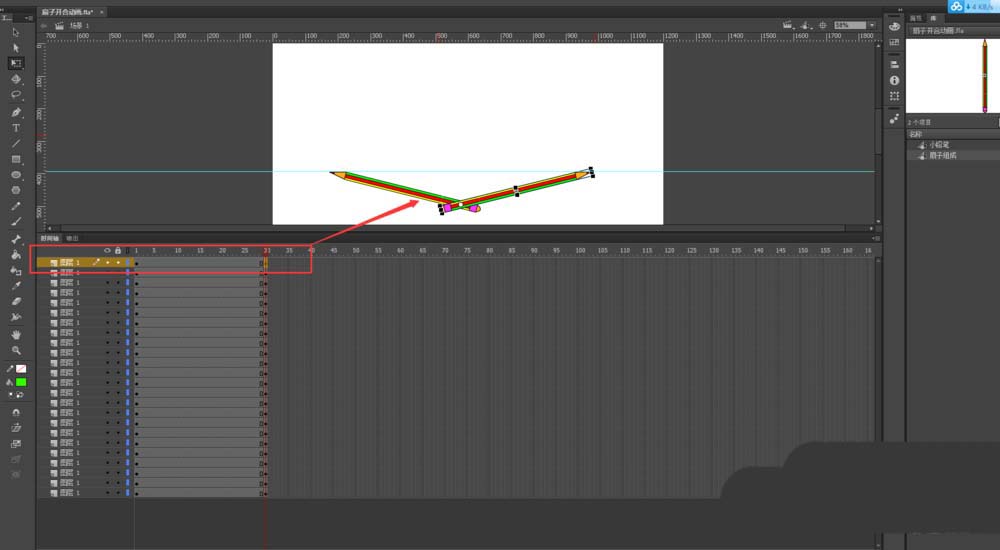Select the Pen tool
This screenshot has height=550, width=1000.
(16, 112)
